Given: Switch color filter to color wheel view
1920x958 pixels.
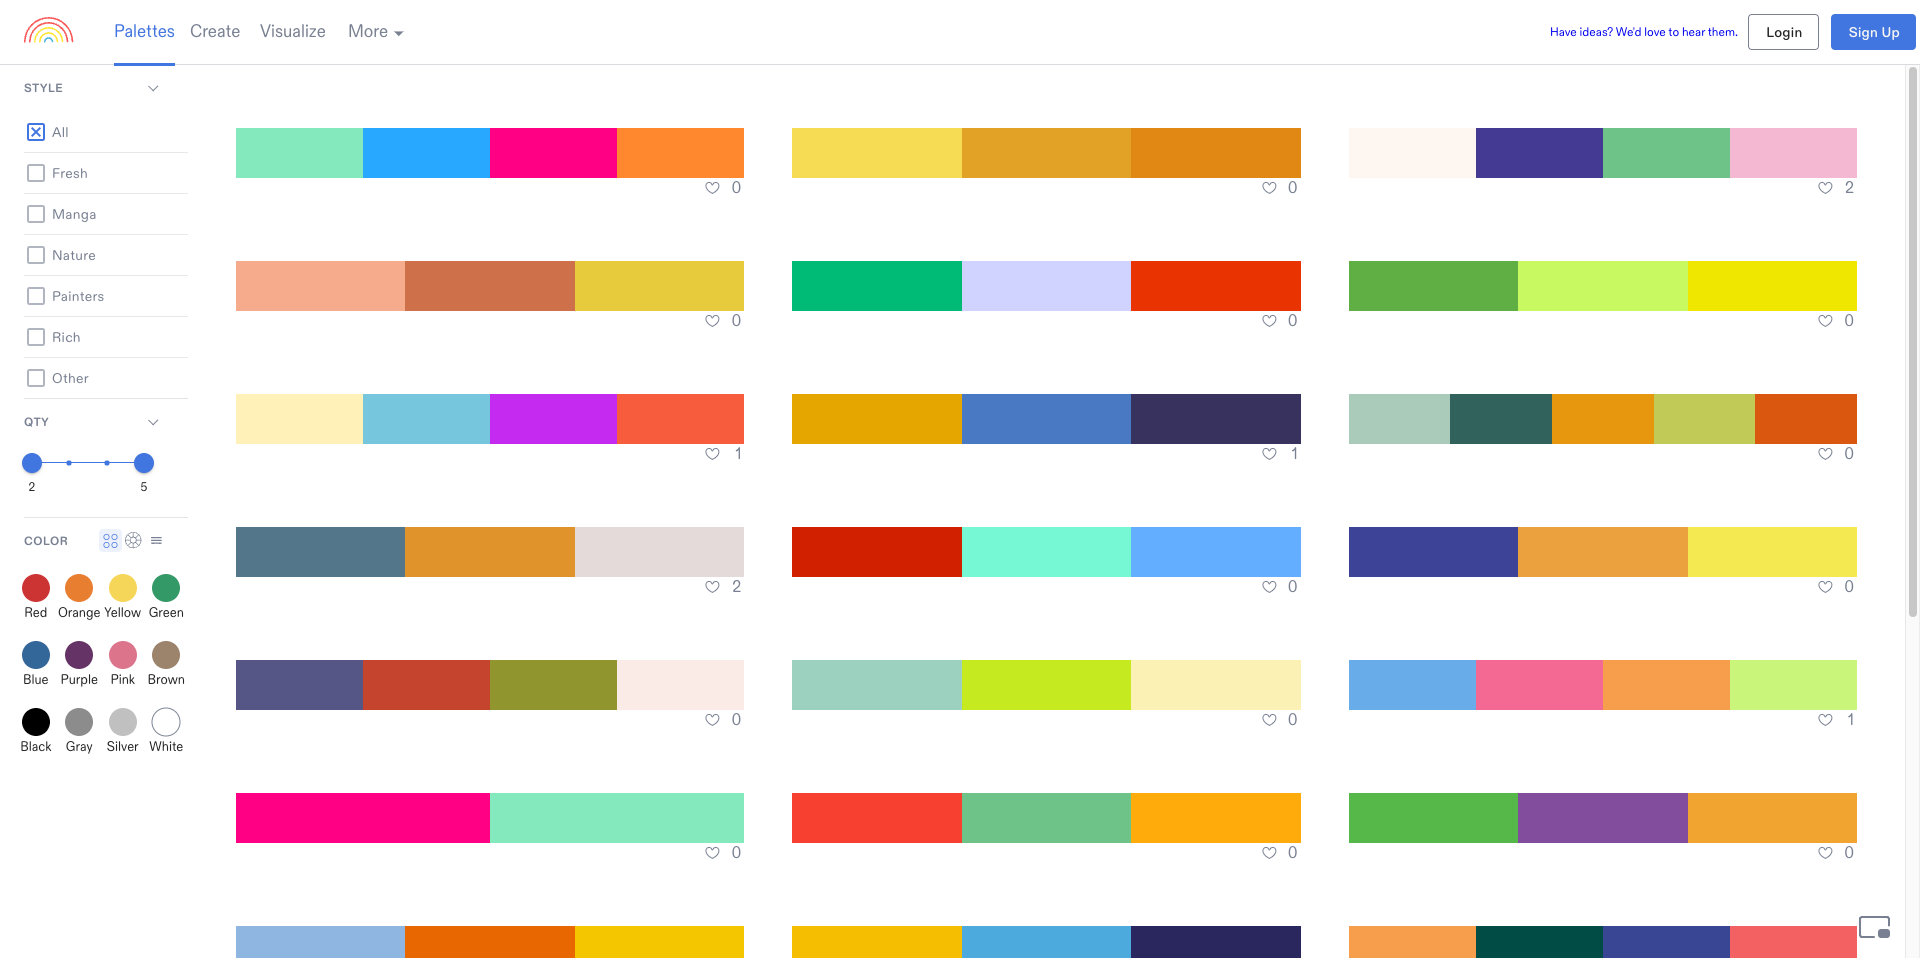Looking at the screenshot, I should (x=133, y=540).
